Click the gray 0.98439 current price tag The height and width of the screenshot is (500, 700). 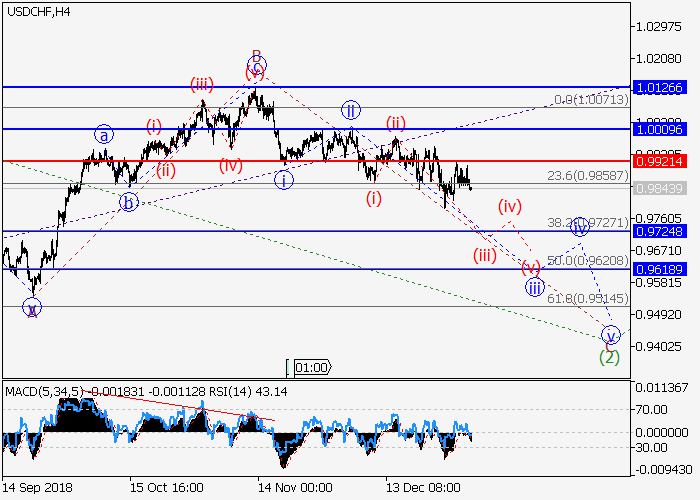[x=663, y=187]
